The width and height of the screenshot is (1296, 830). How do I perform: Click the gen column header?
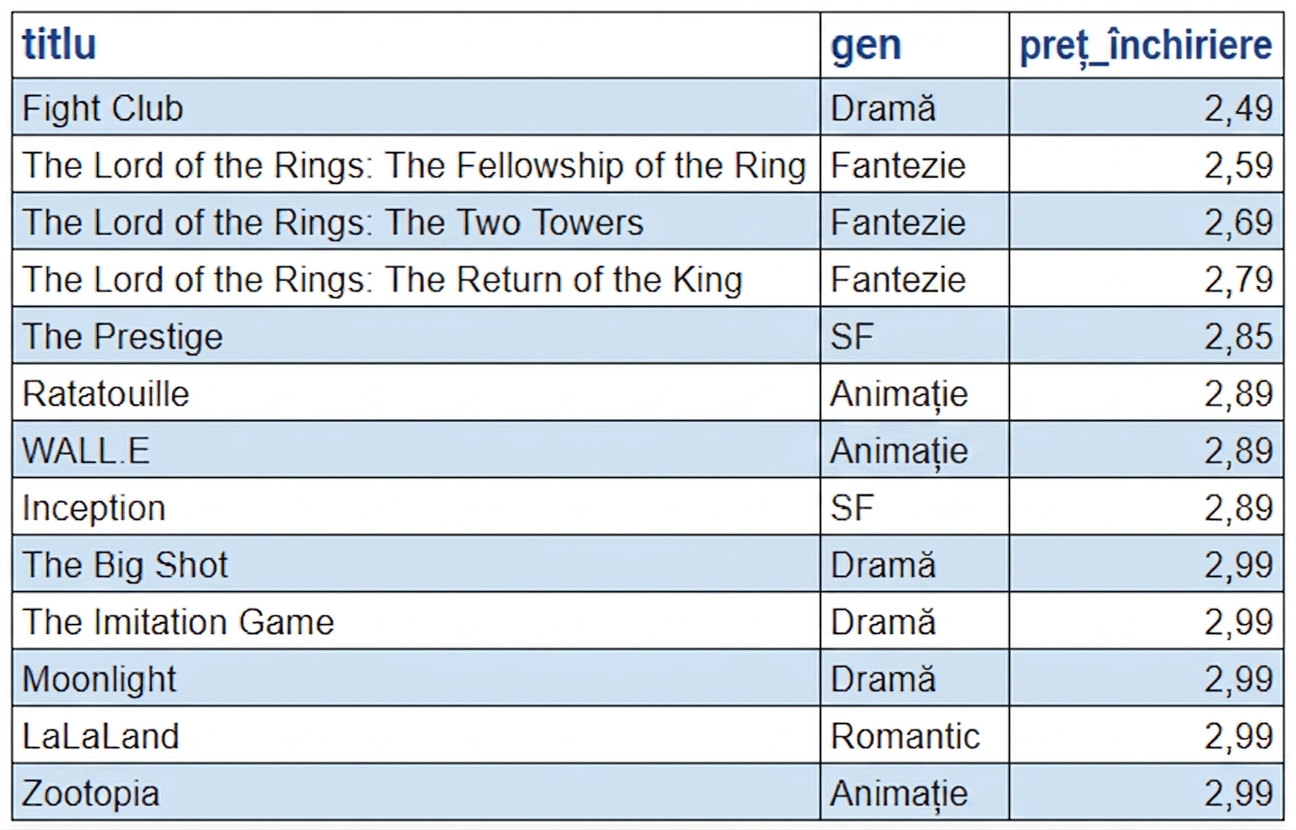pos(914,46)
